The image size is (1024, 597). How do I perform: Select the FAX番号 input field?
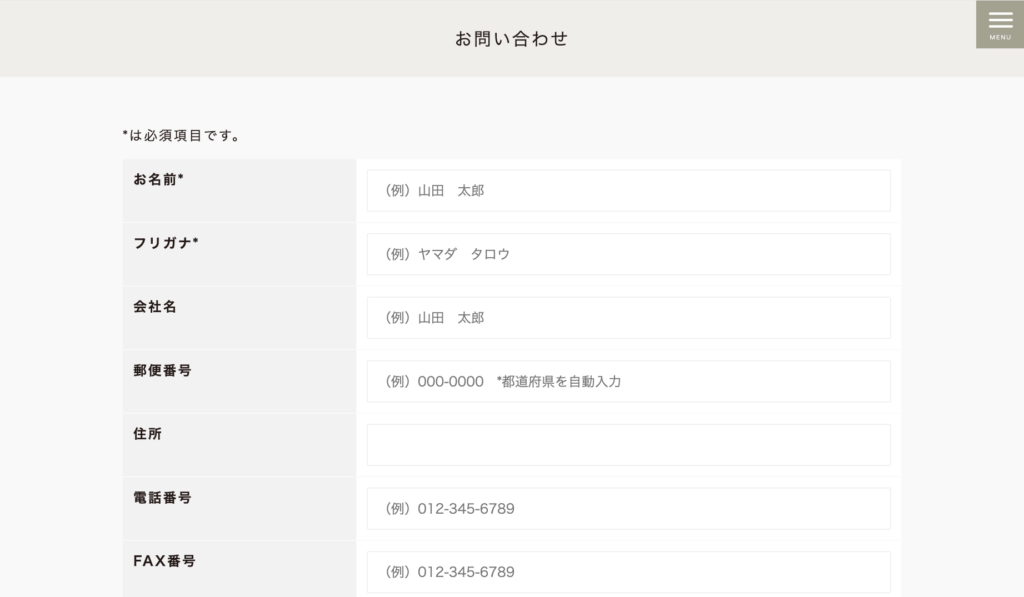pyautogui.click(x=628, y=572)
